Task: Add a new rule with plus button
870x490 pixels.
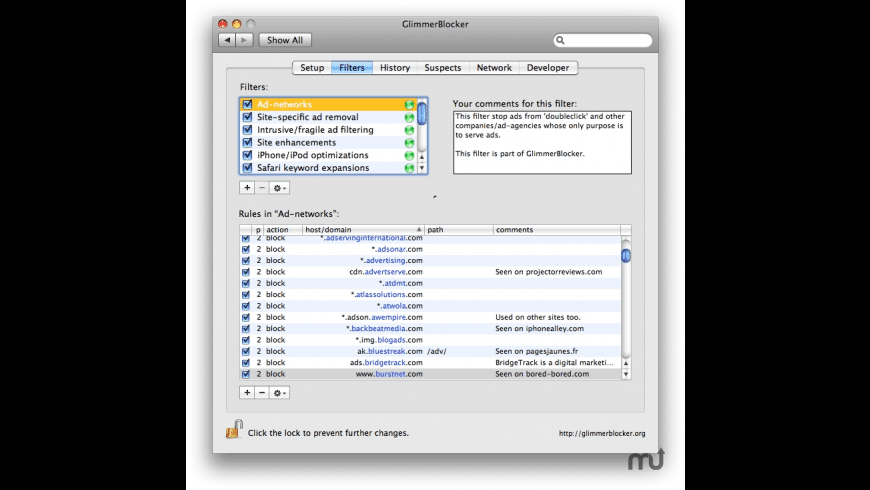Action: click(247, 392)
